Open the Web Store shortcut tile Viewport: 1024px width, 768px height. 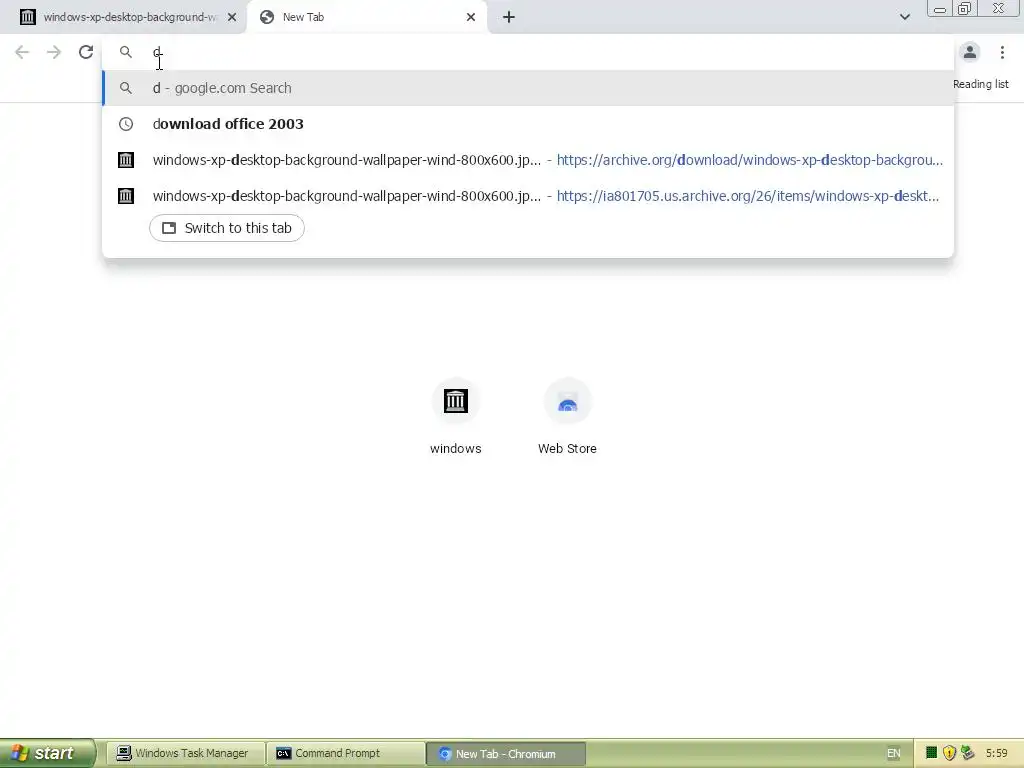tap(567, 416)
